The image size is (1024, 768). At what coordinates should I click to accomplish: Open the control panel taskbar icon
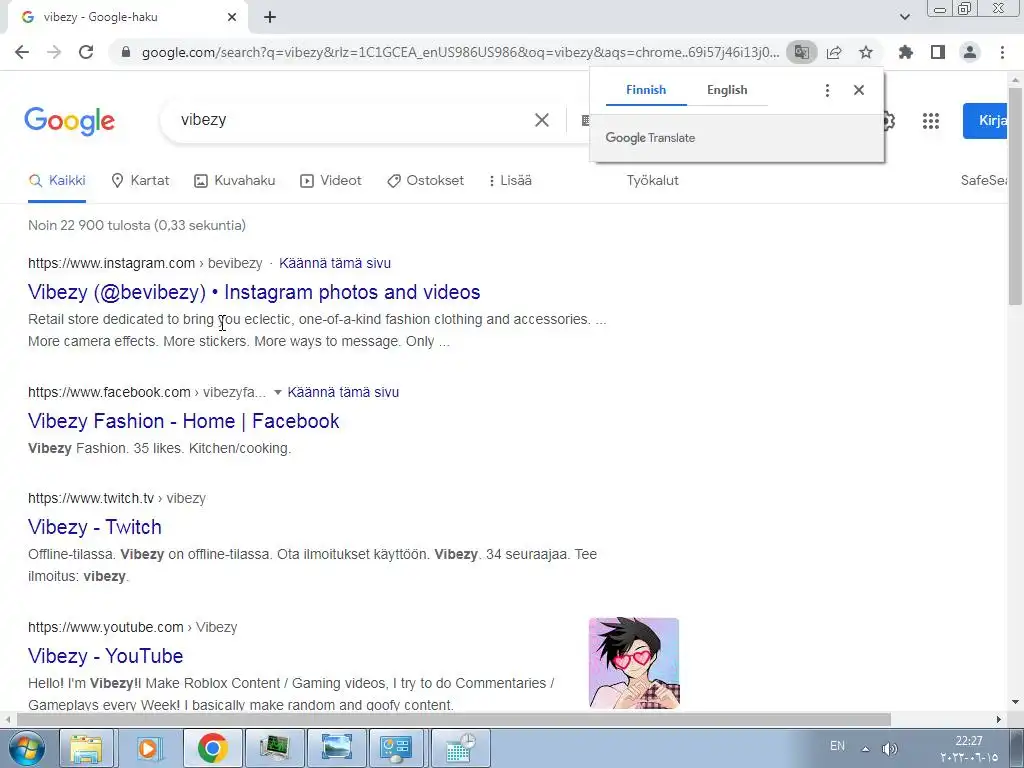396,748
